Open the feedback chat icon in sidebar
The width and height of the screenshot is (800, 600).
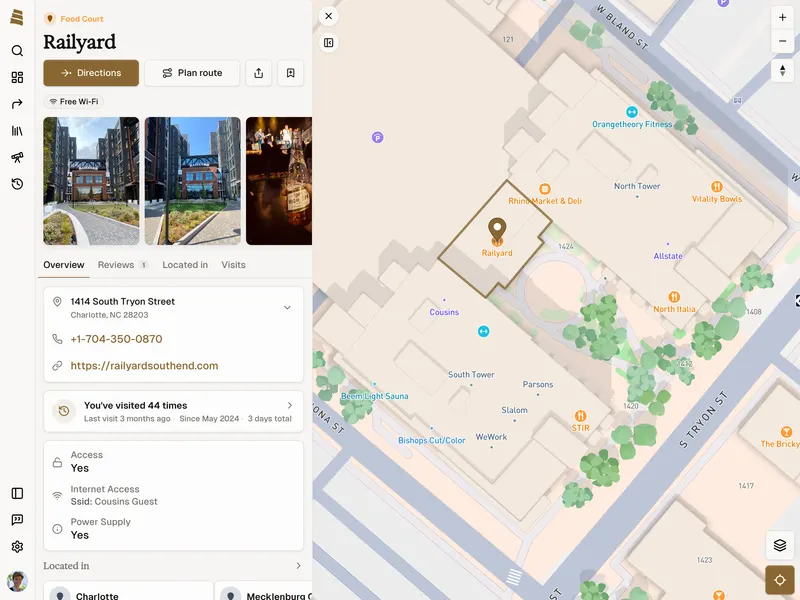tap(17, 519)
